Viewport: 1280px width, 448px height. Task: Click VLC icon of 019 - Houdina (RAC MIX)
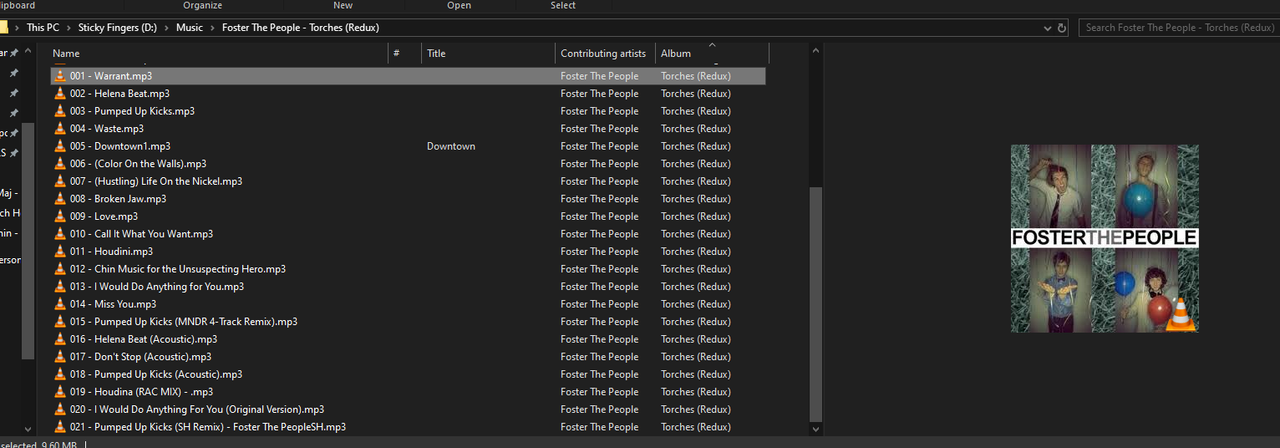[x=60, y=391]
